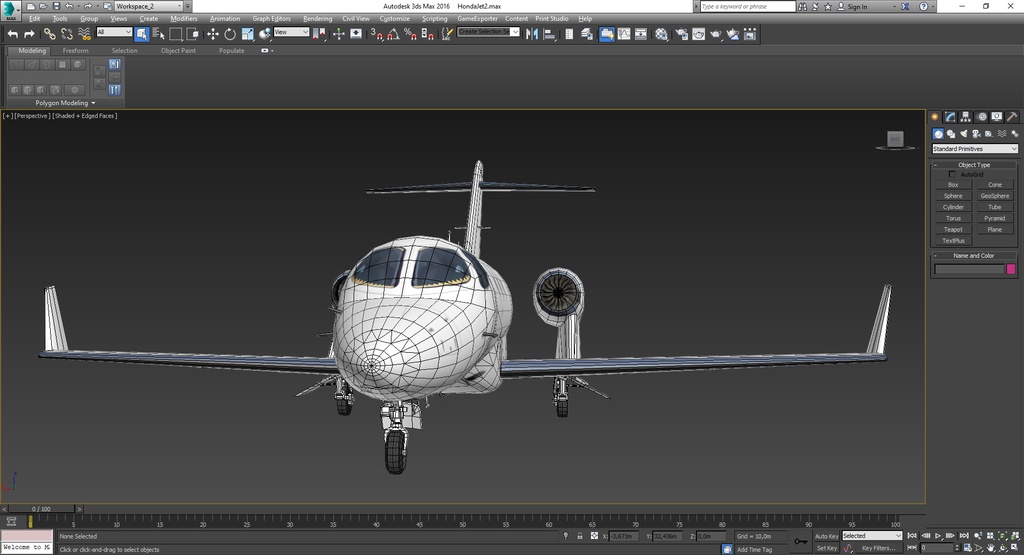
Task: Open the Standard Primitives category dropdown
Action: coord(974,149)
